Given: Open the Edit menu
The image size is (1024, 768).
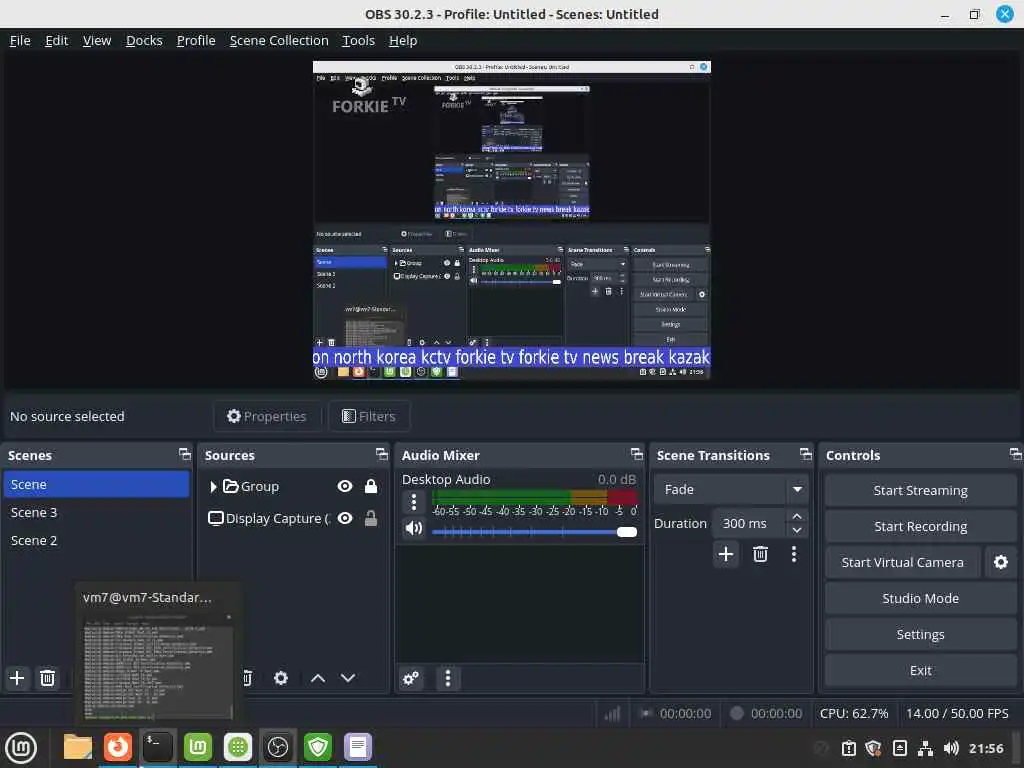Looking at the screenshot, I should [x=56, y=40].
